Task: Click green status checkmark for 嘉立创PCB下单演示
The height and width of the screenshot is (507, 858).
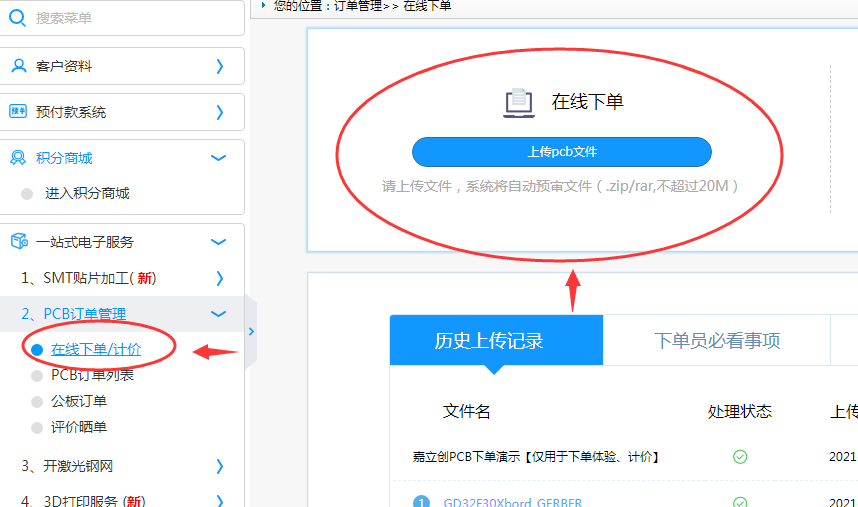Action: pyautogui.click(x=740, y=456)
